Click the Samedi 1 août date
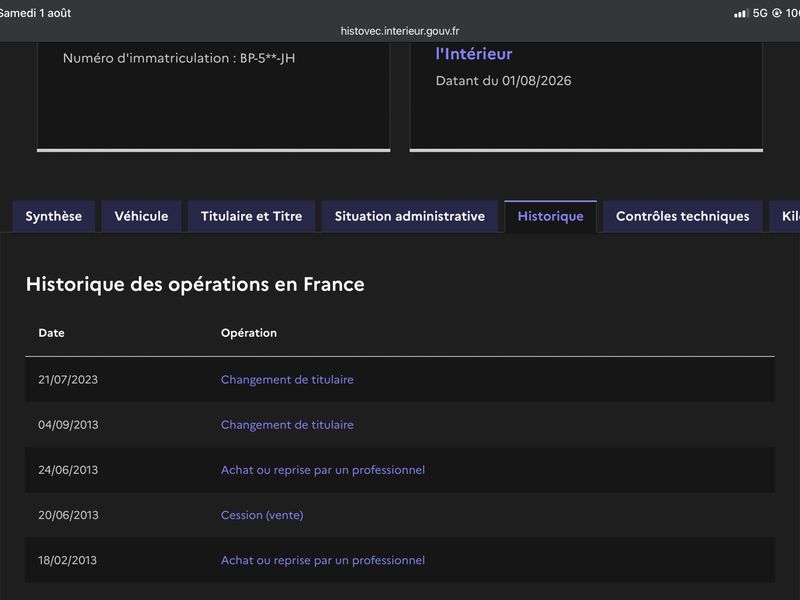Screen dimensions: 800x600 (x=35, y=13)
